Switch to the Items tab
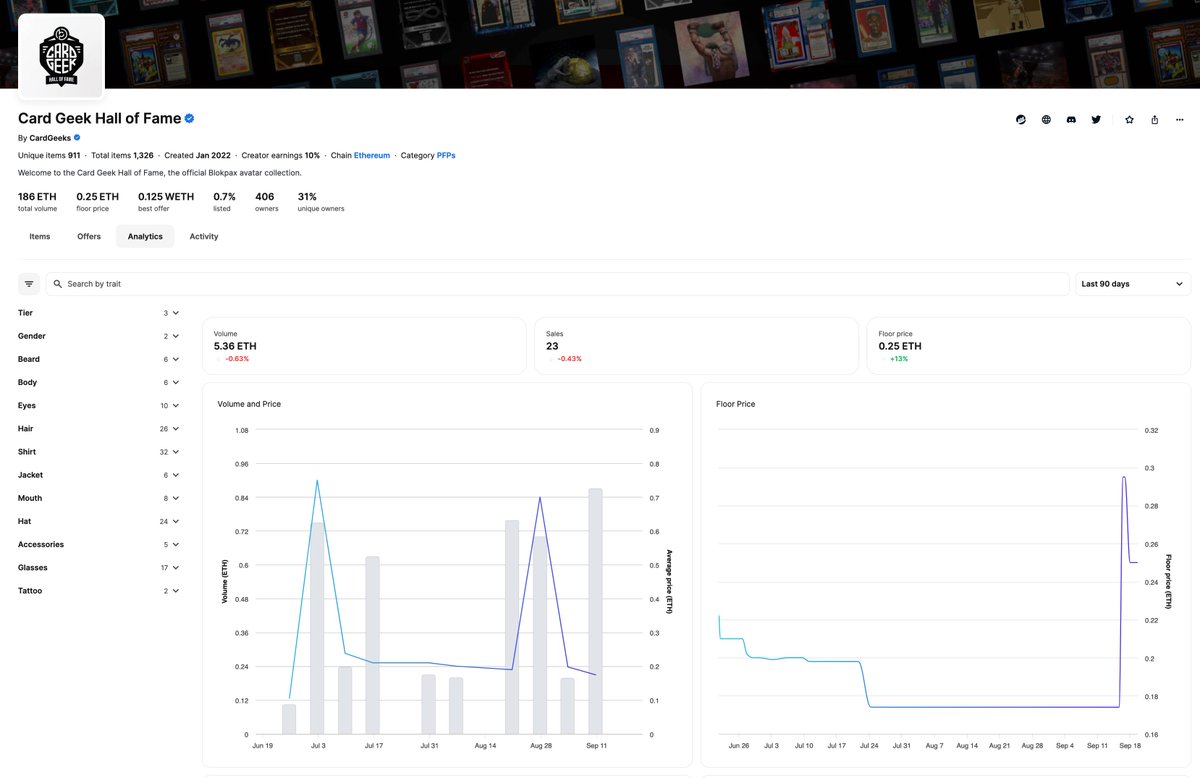 coord(40,236)
